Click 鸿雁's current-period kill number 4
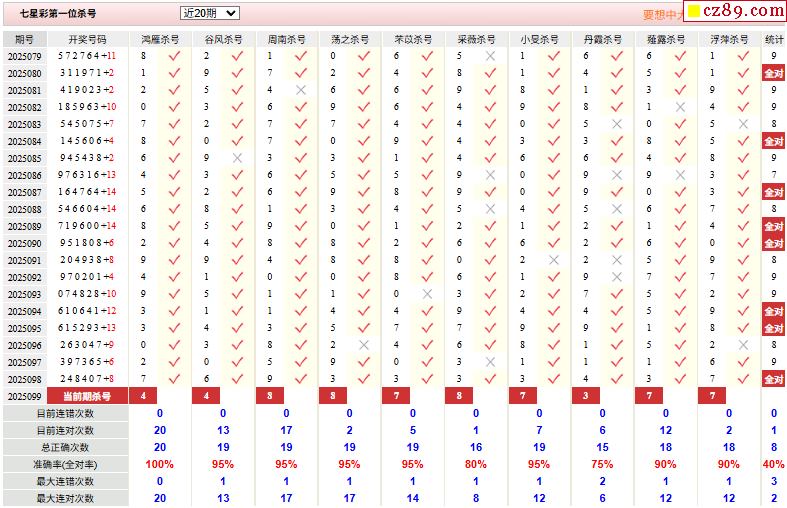The image size is (787, 508). coord(143,396)
